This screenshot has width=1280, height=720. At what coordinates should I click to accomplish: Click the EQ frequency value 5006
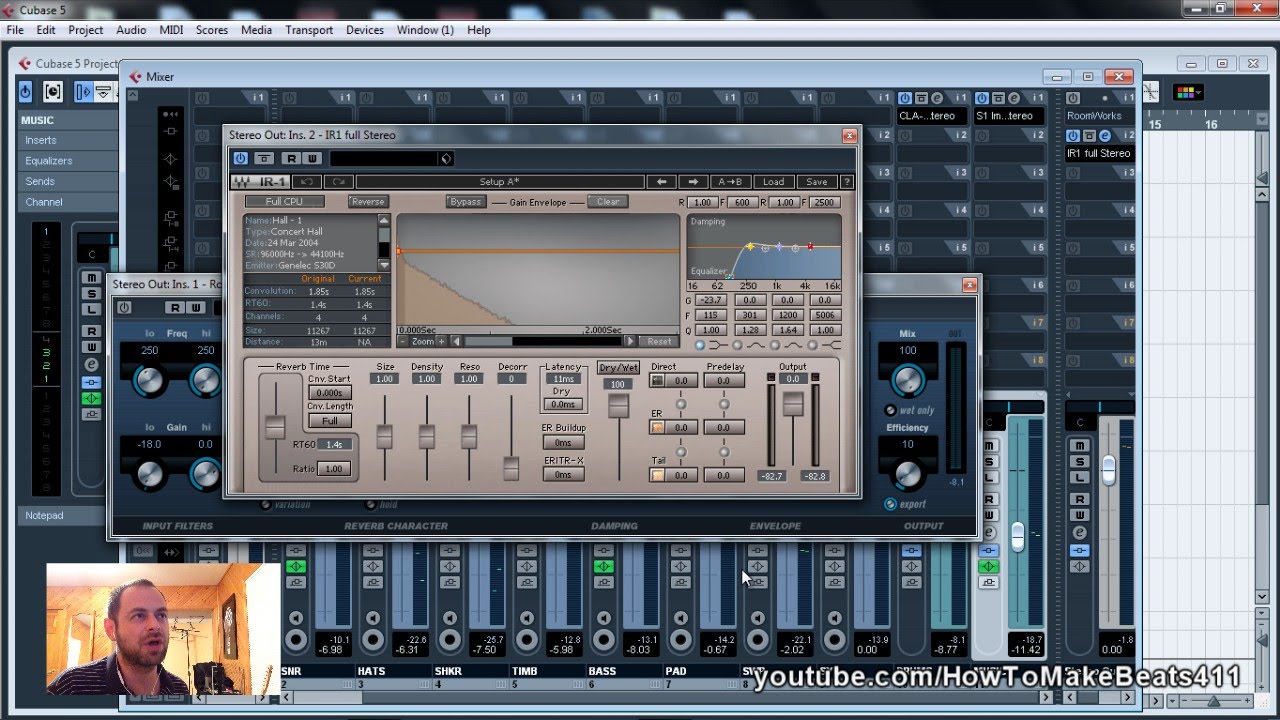825,315
